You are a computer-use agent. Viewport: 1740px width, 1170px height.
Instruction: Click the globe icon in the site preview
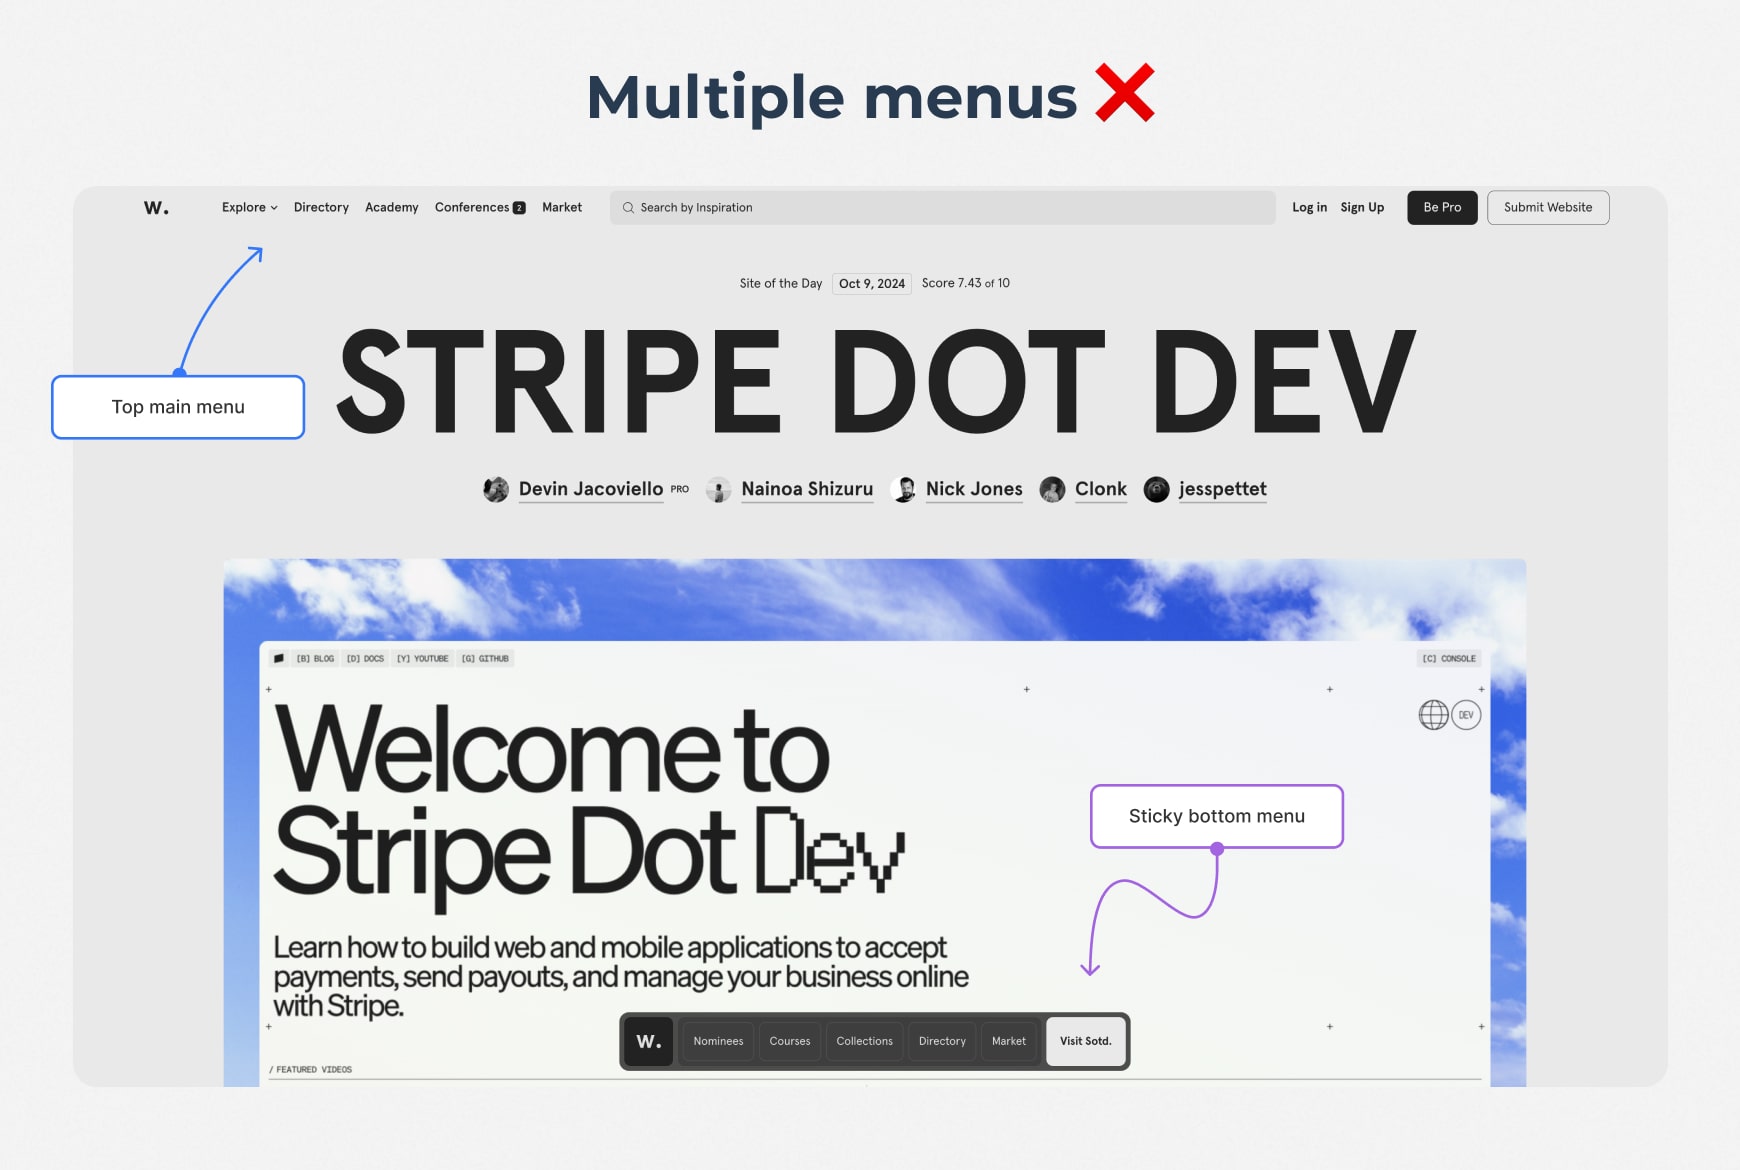pyautogui.click(x=1433, y=715)
